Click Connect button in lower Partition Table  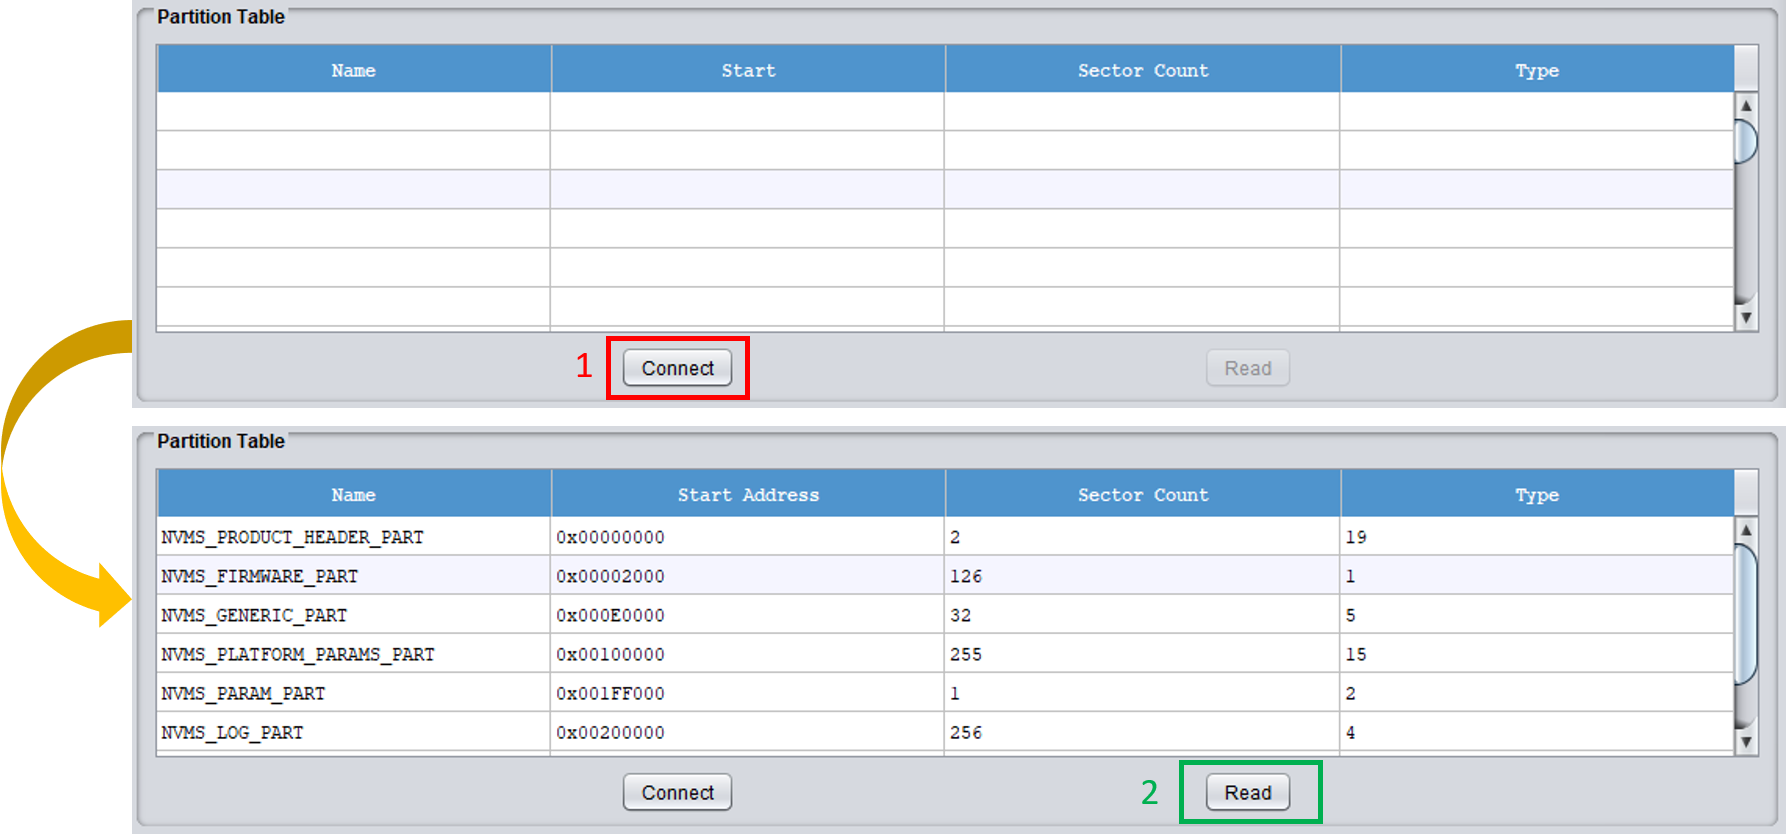pyautogui.click(x=677, y=792)
